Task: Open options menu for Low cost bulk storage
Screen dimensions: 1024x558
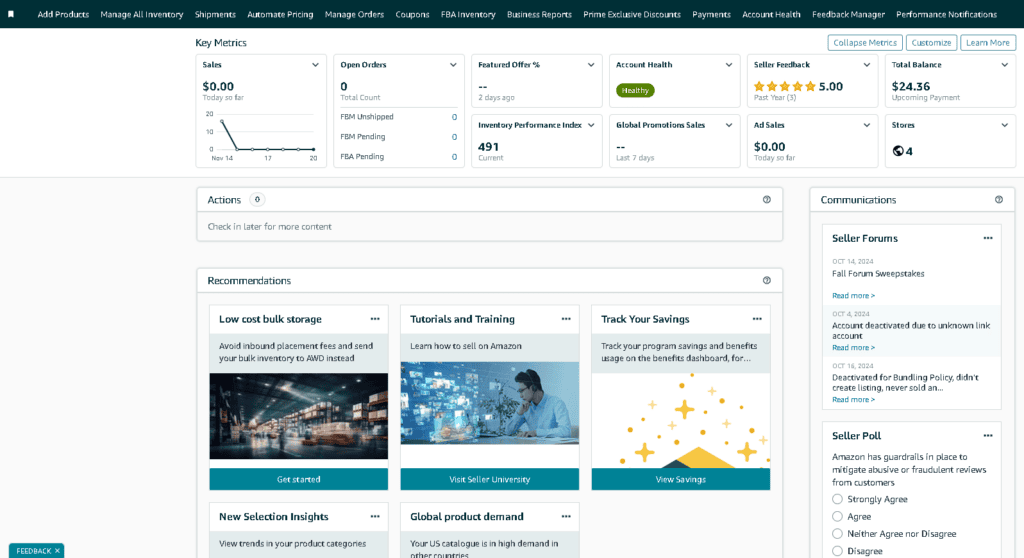Action: (x=375, y=319)
